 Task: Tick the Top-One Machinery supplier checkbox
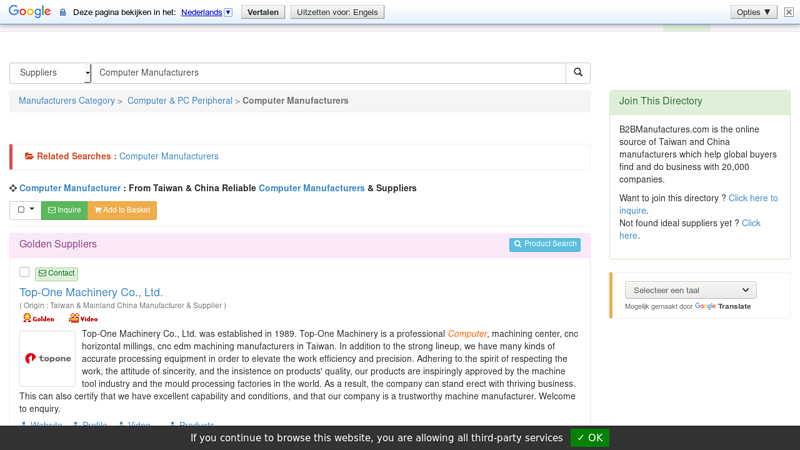click(x=24, y=272)
